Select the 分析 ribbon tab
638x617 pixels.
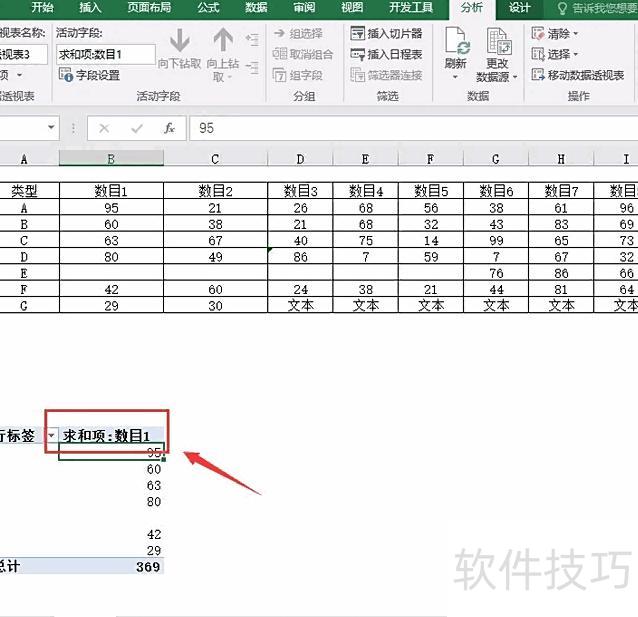click(472, 8)
